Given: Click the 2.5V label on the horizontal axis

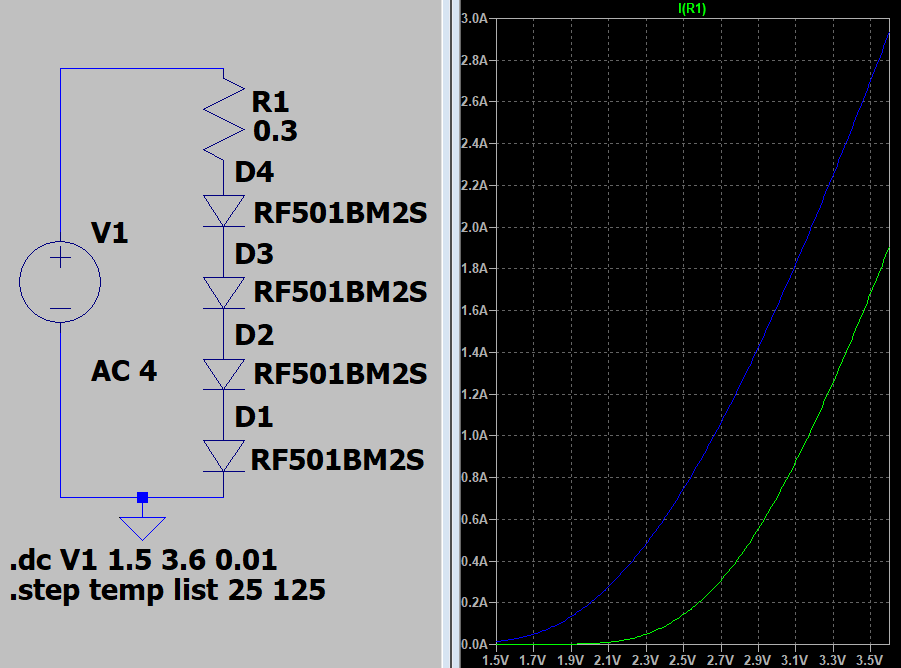Looking at the screenshot, I should click(x=682, y=660).
